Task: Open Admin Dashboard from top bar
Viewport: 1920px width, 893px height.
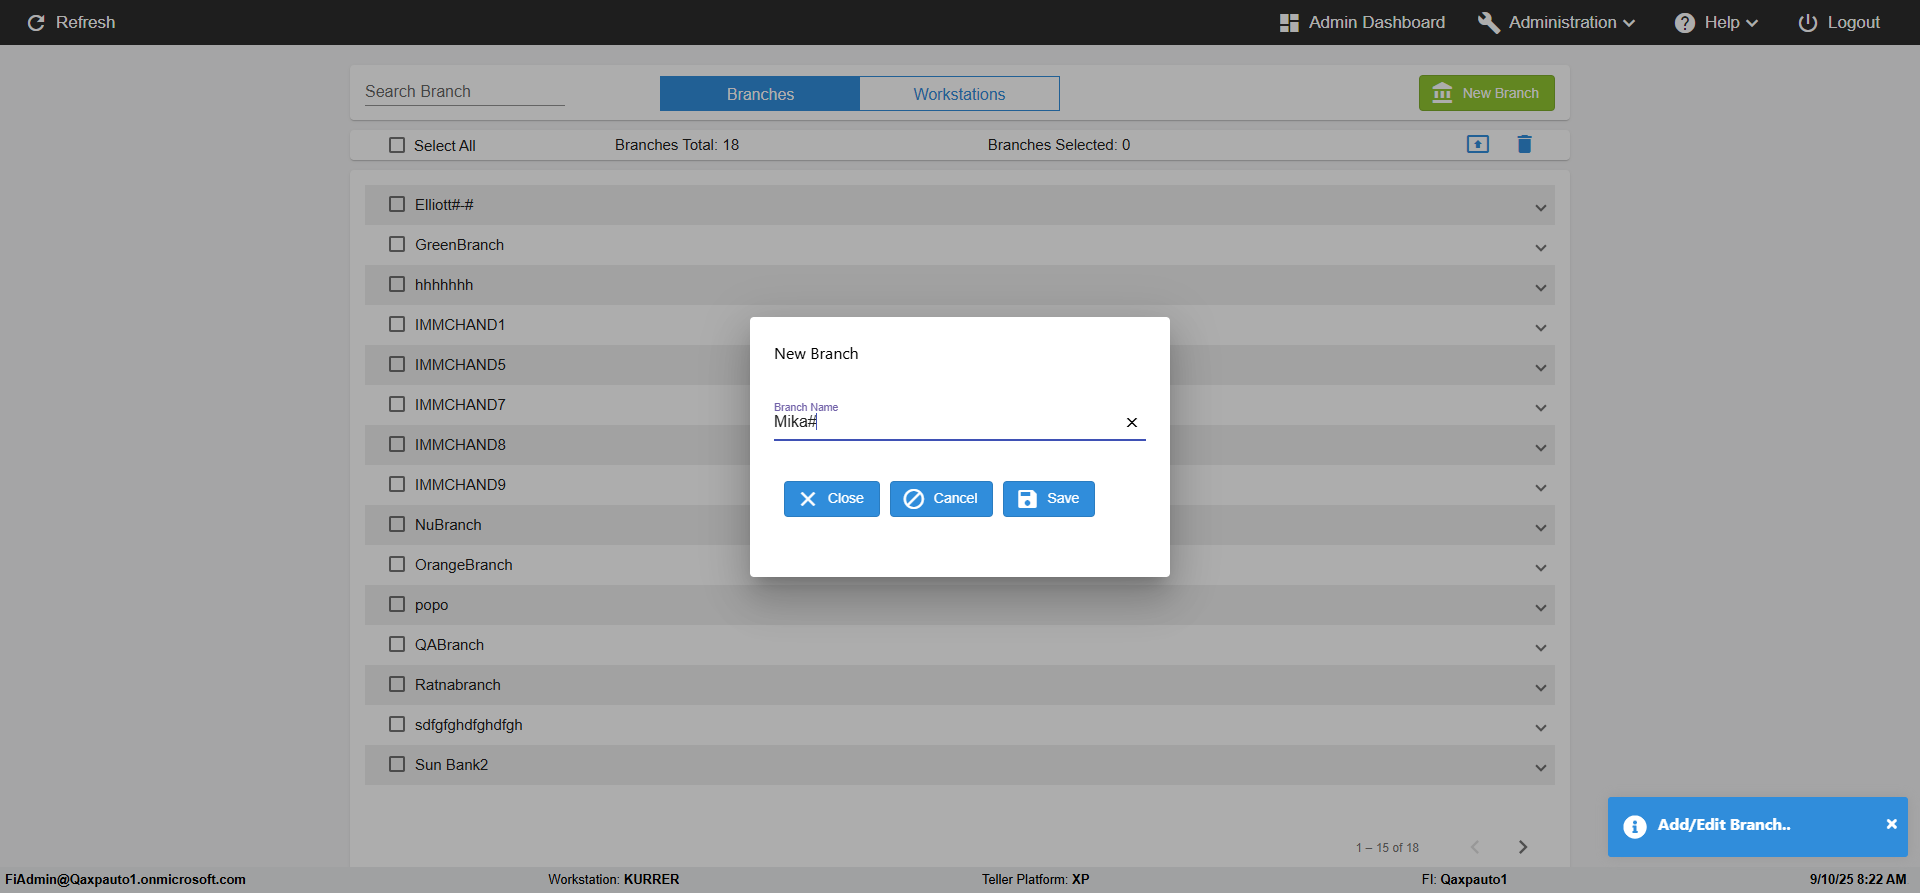Action: (x=1363, y=23)
